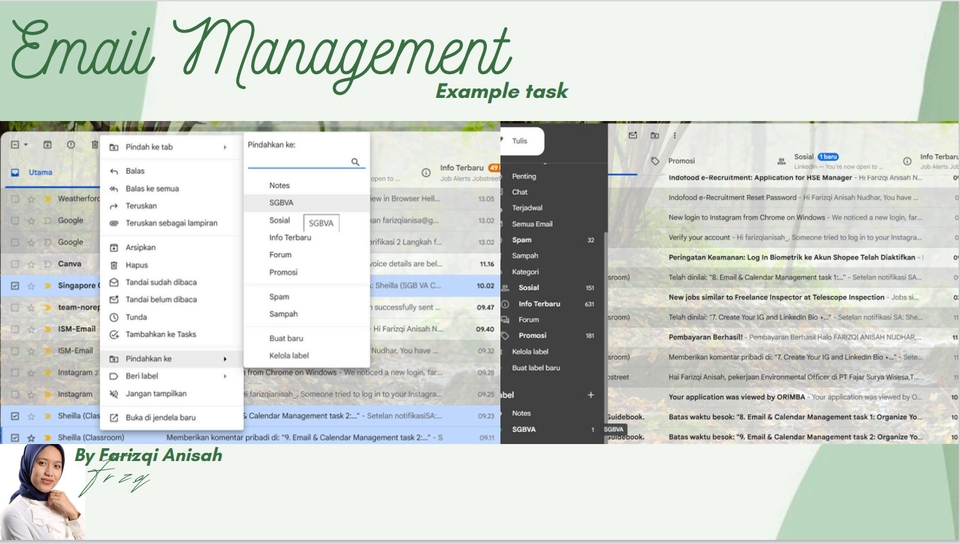The image size is (960, 544).
Task: Expand the Beri label submenu arrow
Action: 224,376
